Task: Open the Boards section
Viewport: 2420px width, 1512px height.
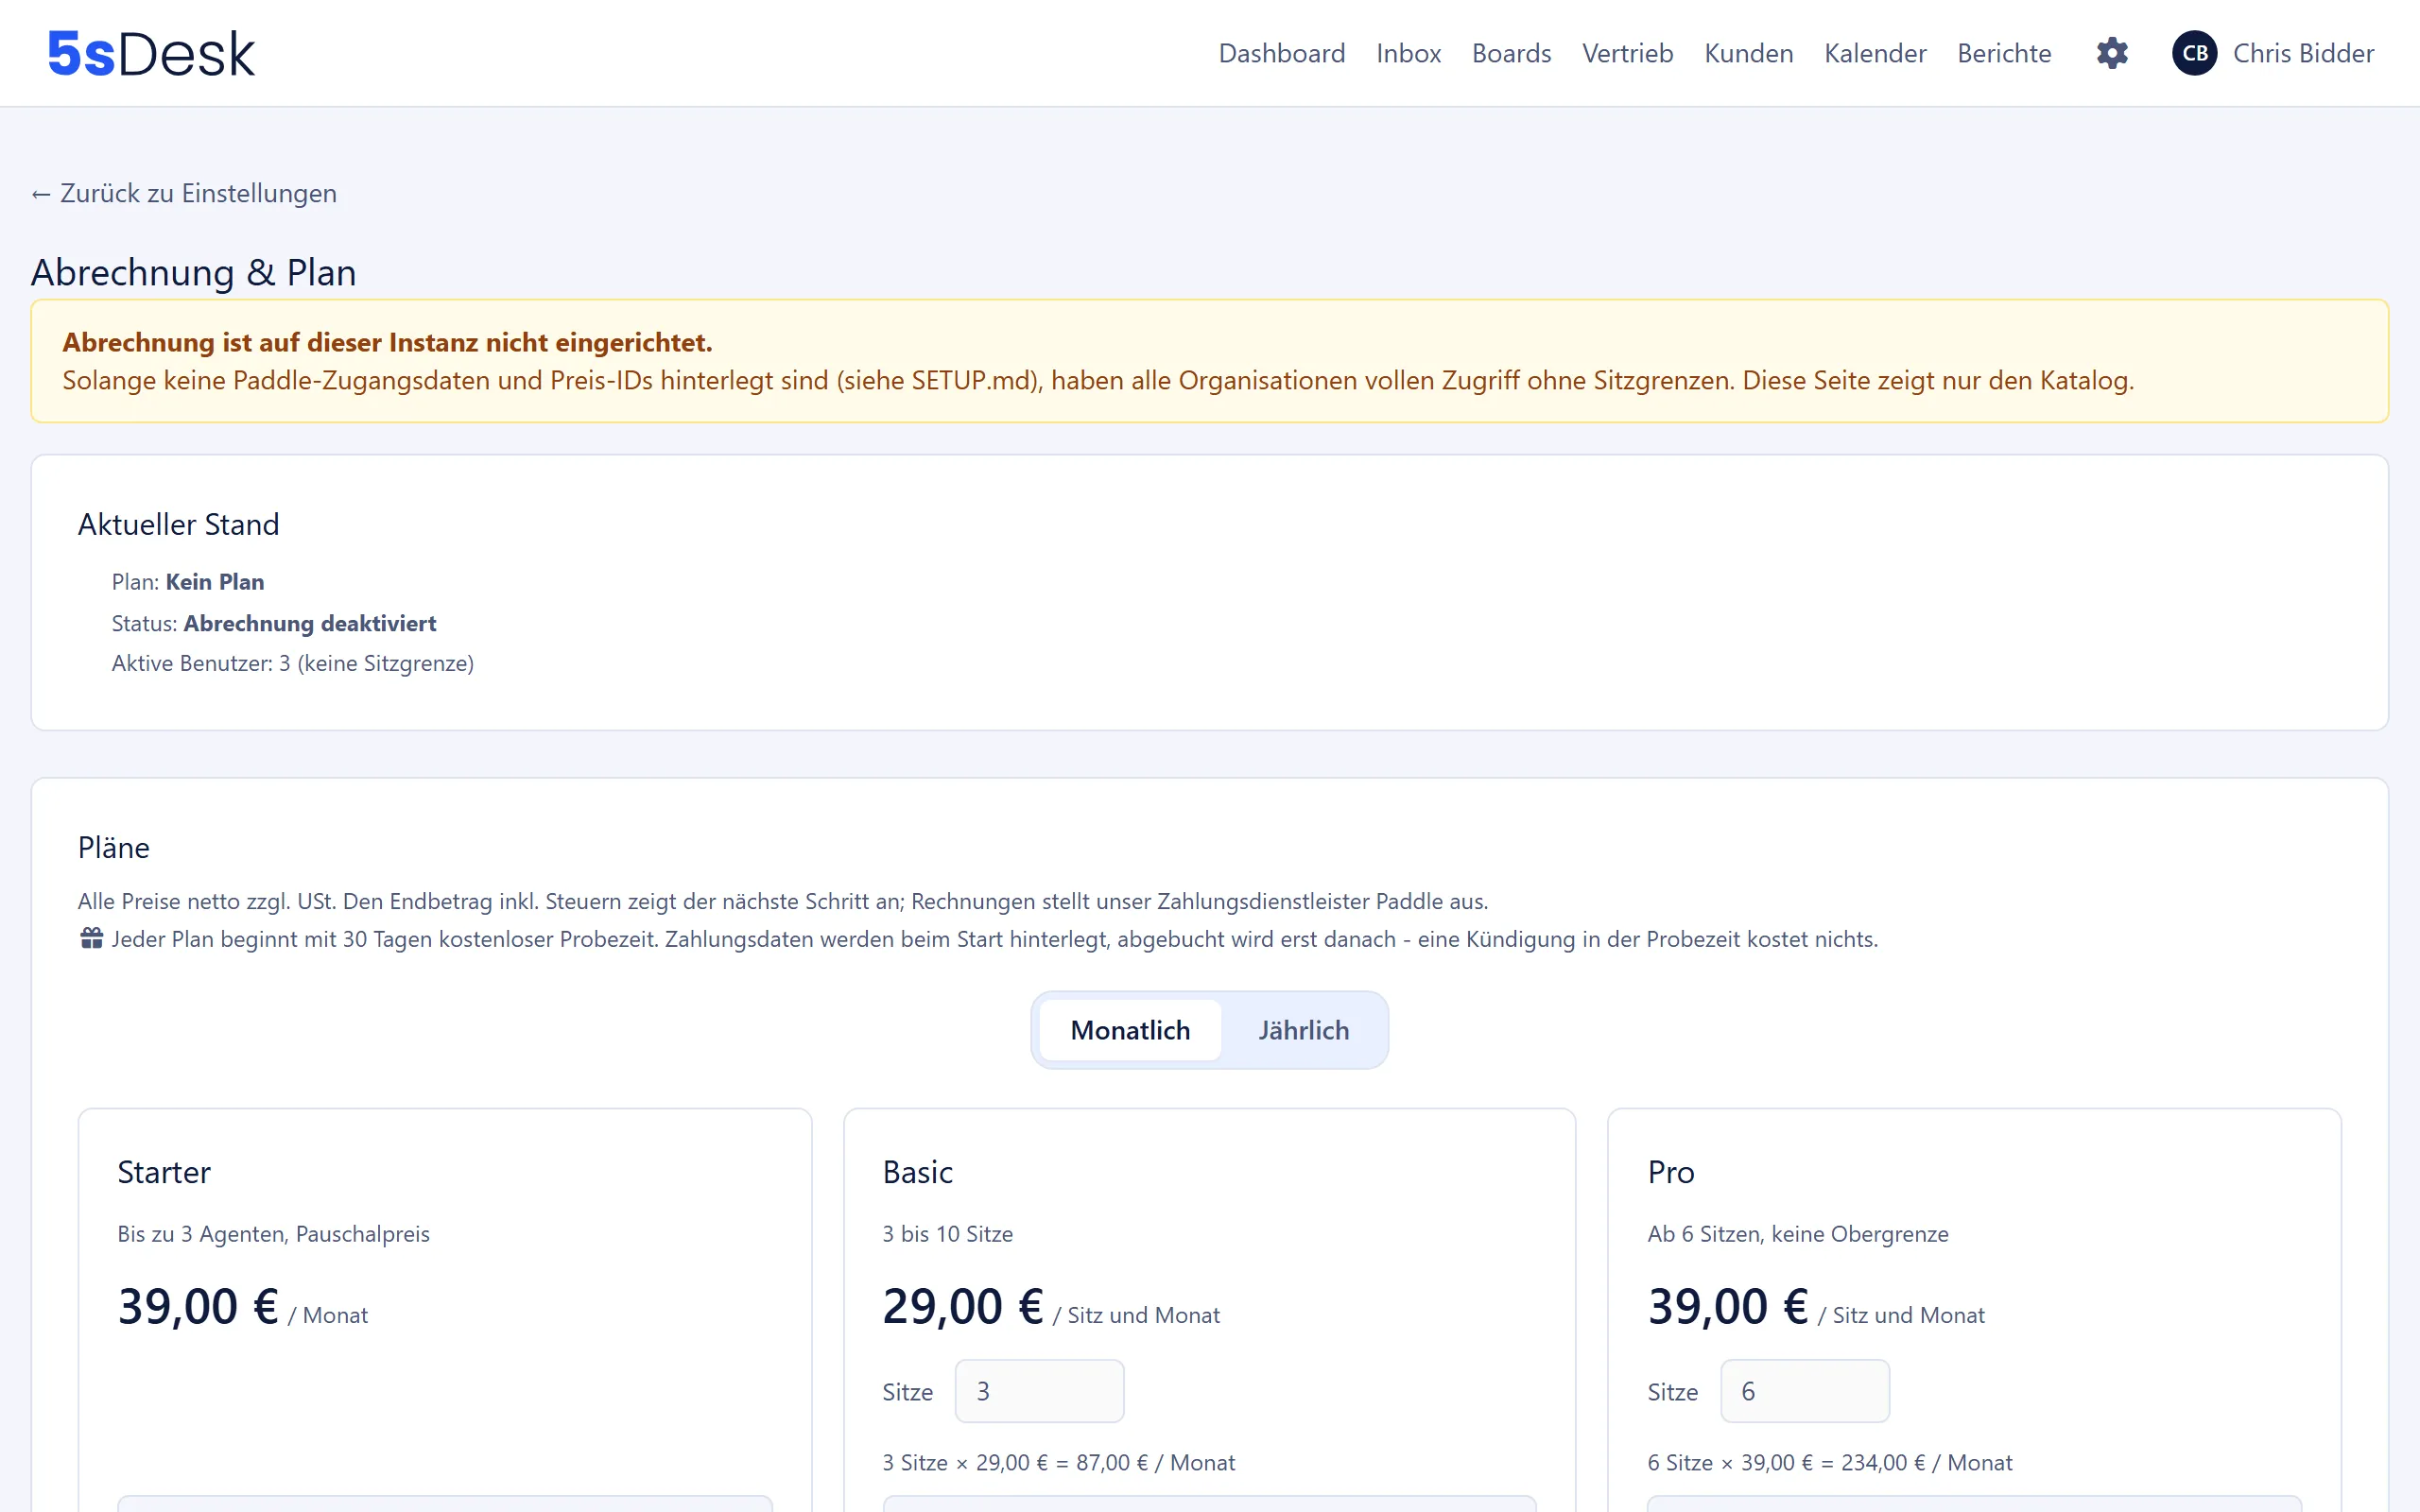Action: tap(1511, 53)
